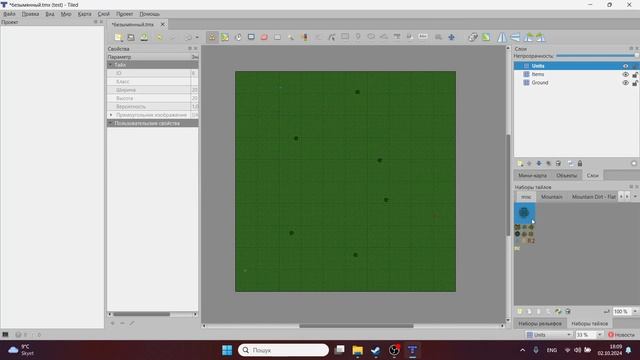Open tileset zoom 100 % combo box
This screenshot has height=360, width=640.
pyautogui.click(x=625, y=311)
